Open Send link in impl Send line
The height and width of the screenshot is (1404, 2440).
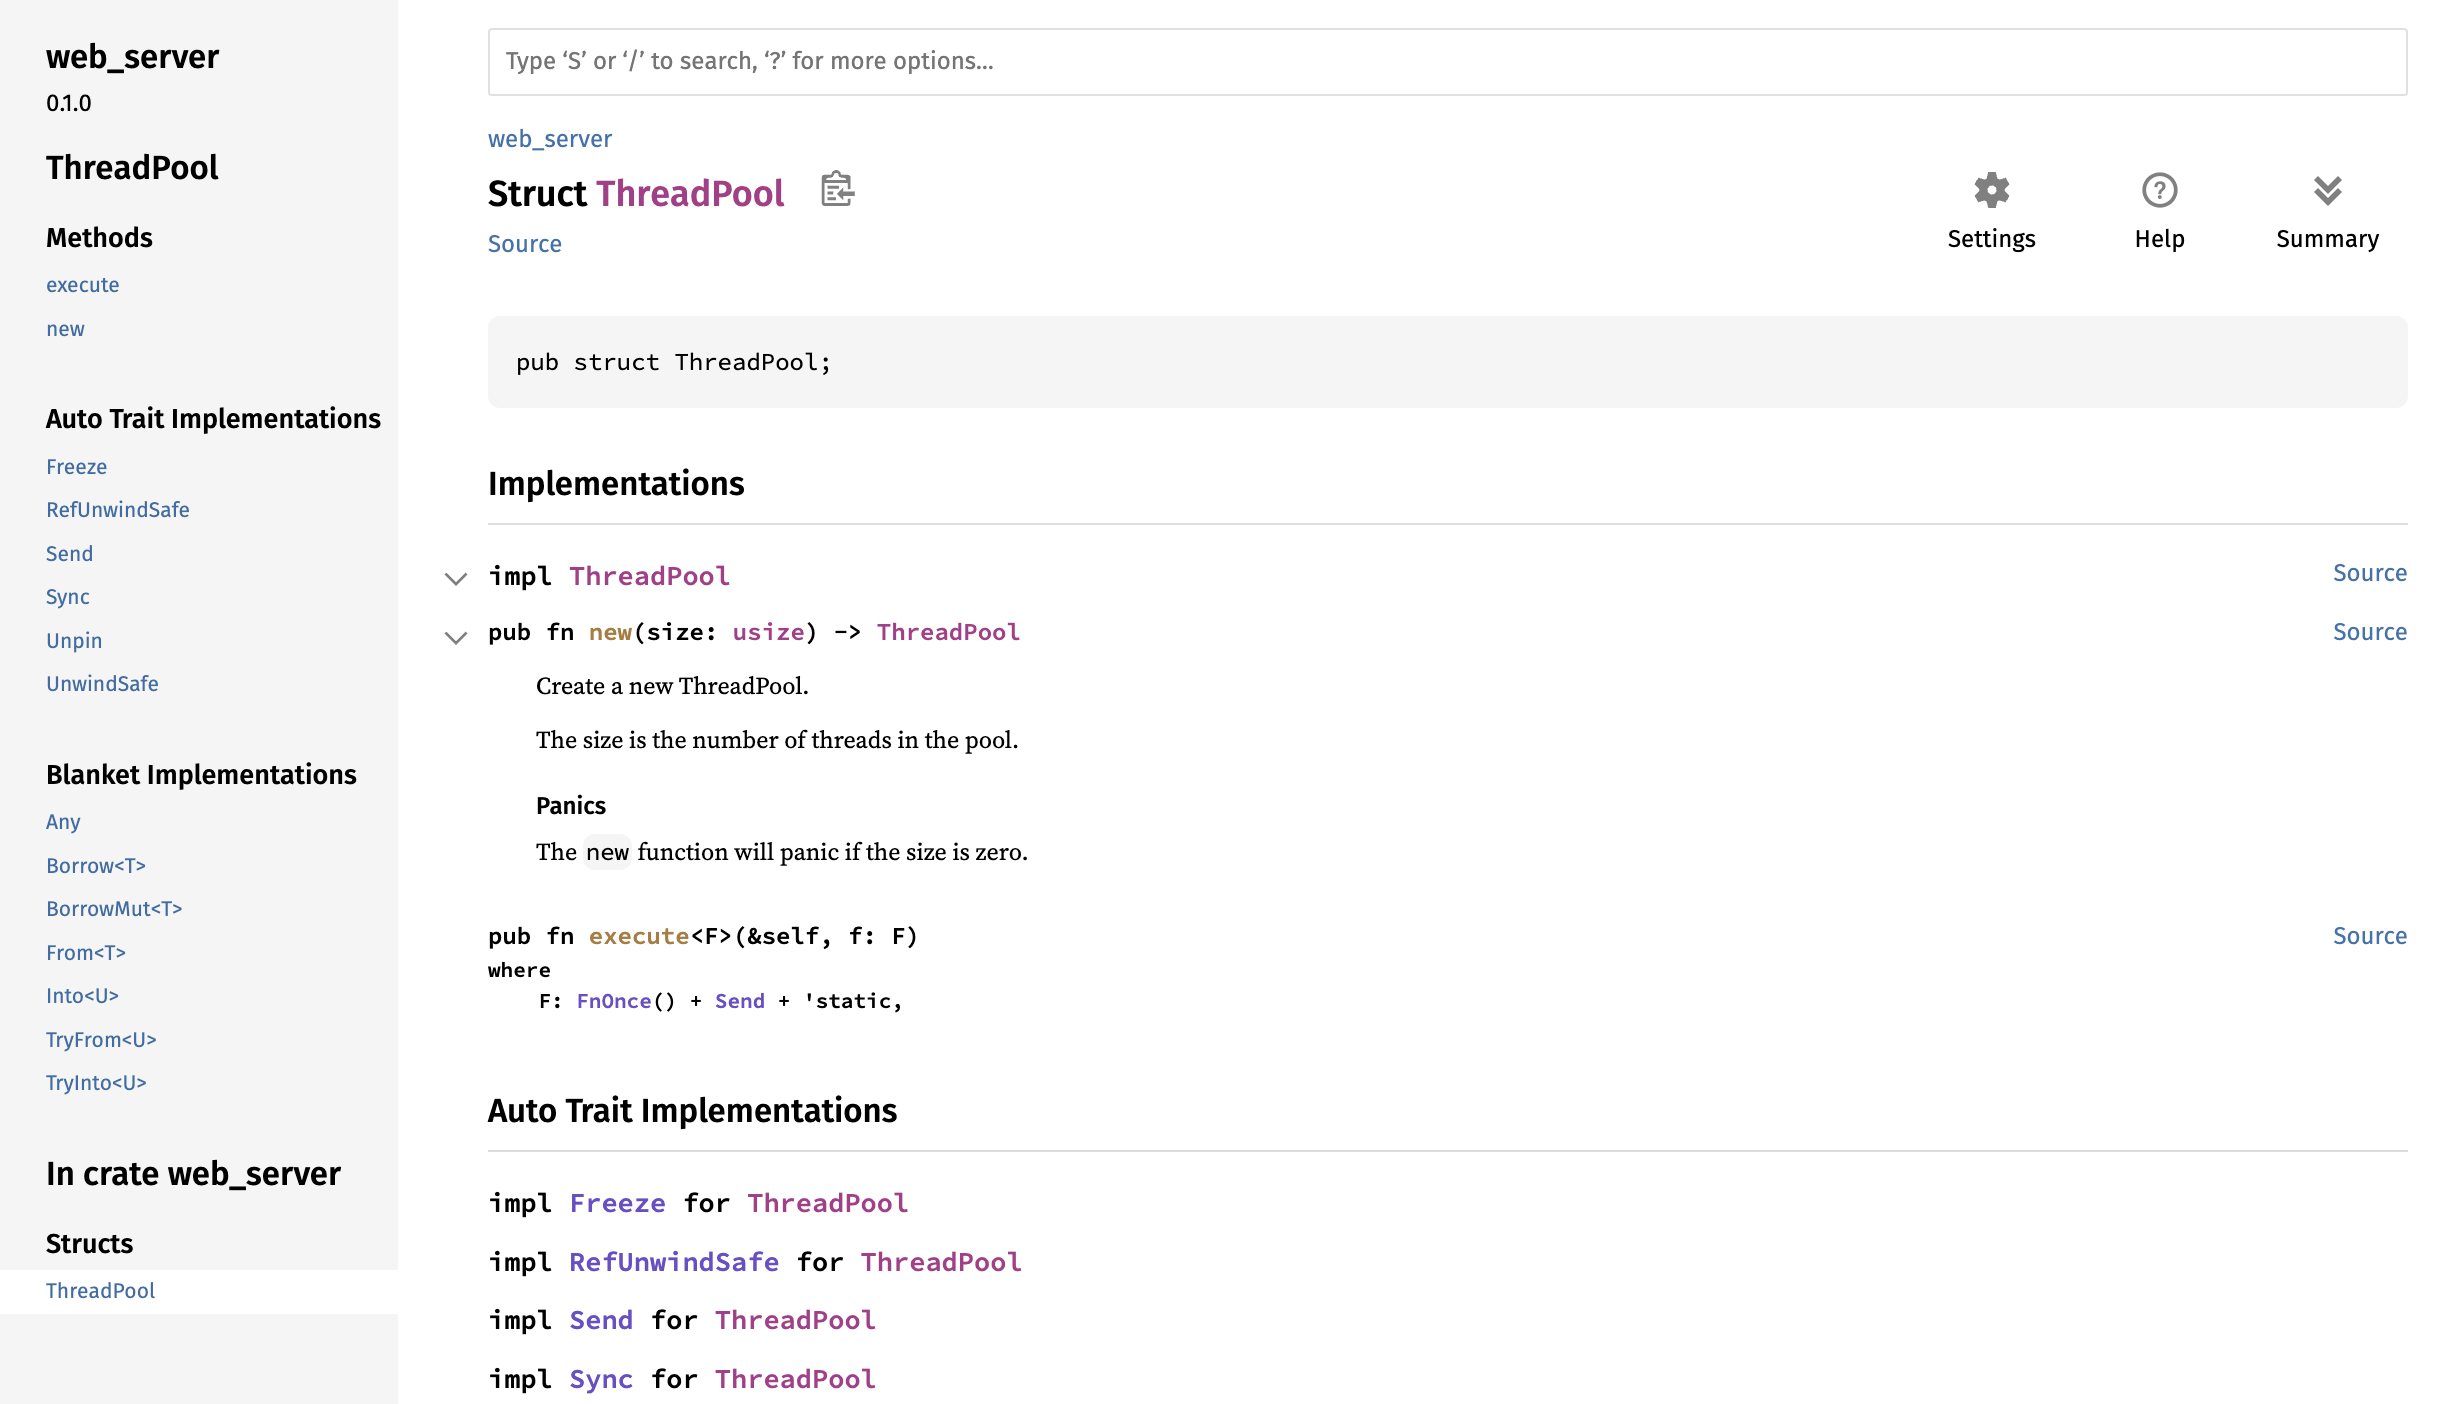[601, 1320]
